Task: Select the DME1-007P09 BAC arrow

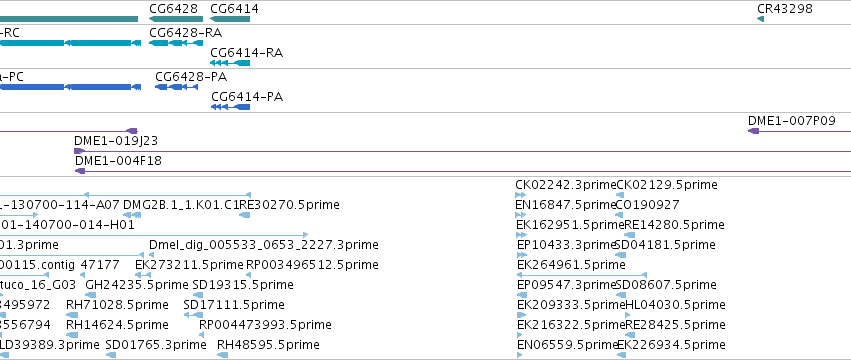Action: 753,131
